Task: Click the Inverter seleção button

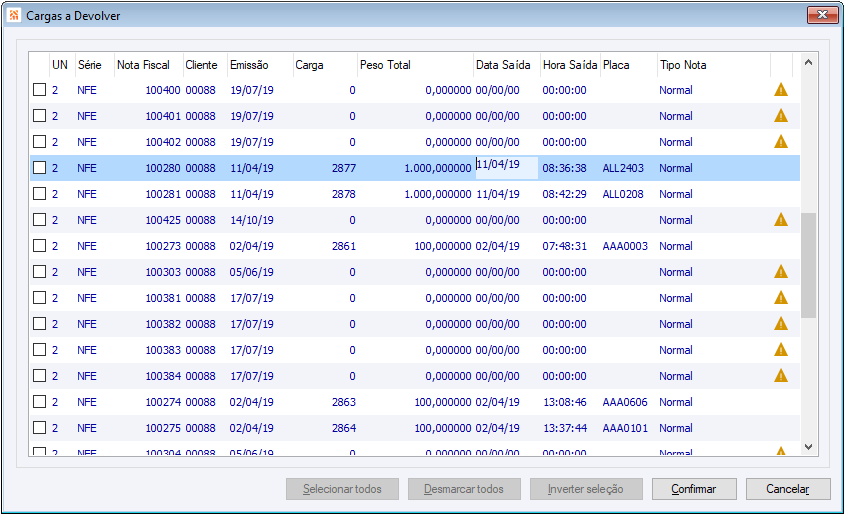Action: pyautogui.click(x=586, y=489)
